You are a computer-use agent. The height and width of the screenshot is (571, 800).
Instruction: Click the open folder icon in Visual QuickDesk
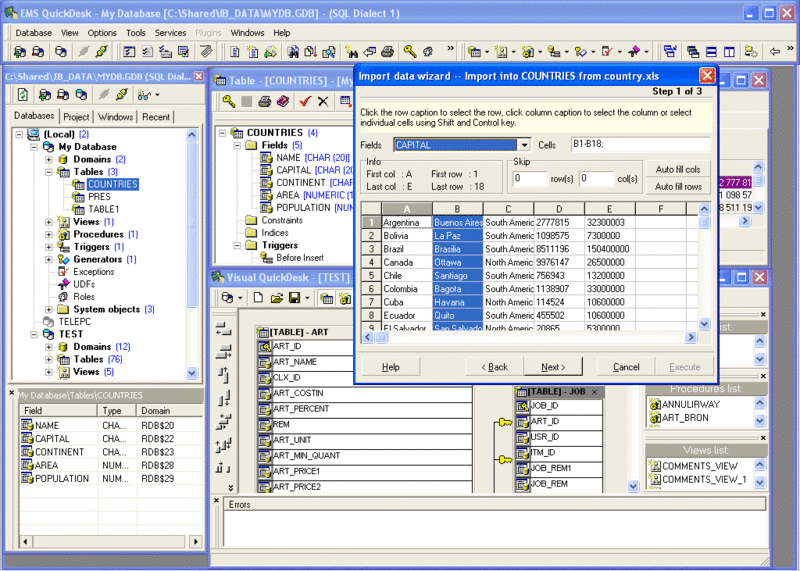(x=277, y=297)
